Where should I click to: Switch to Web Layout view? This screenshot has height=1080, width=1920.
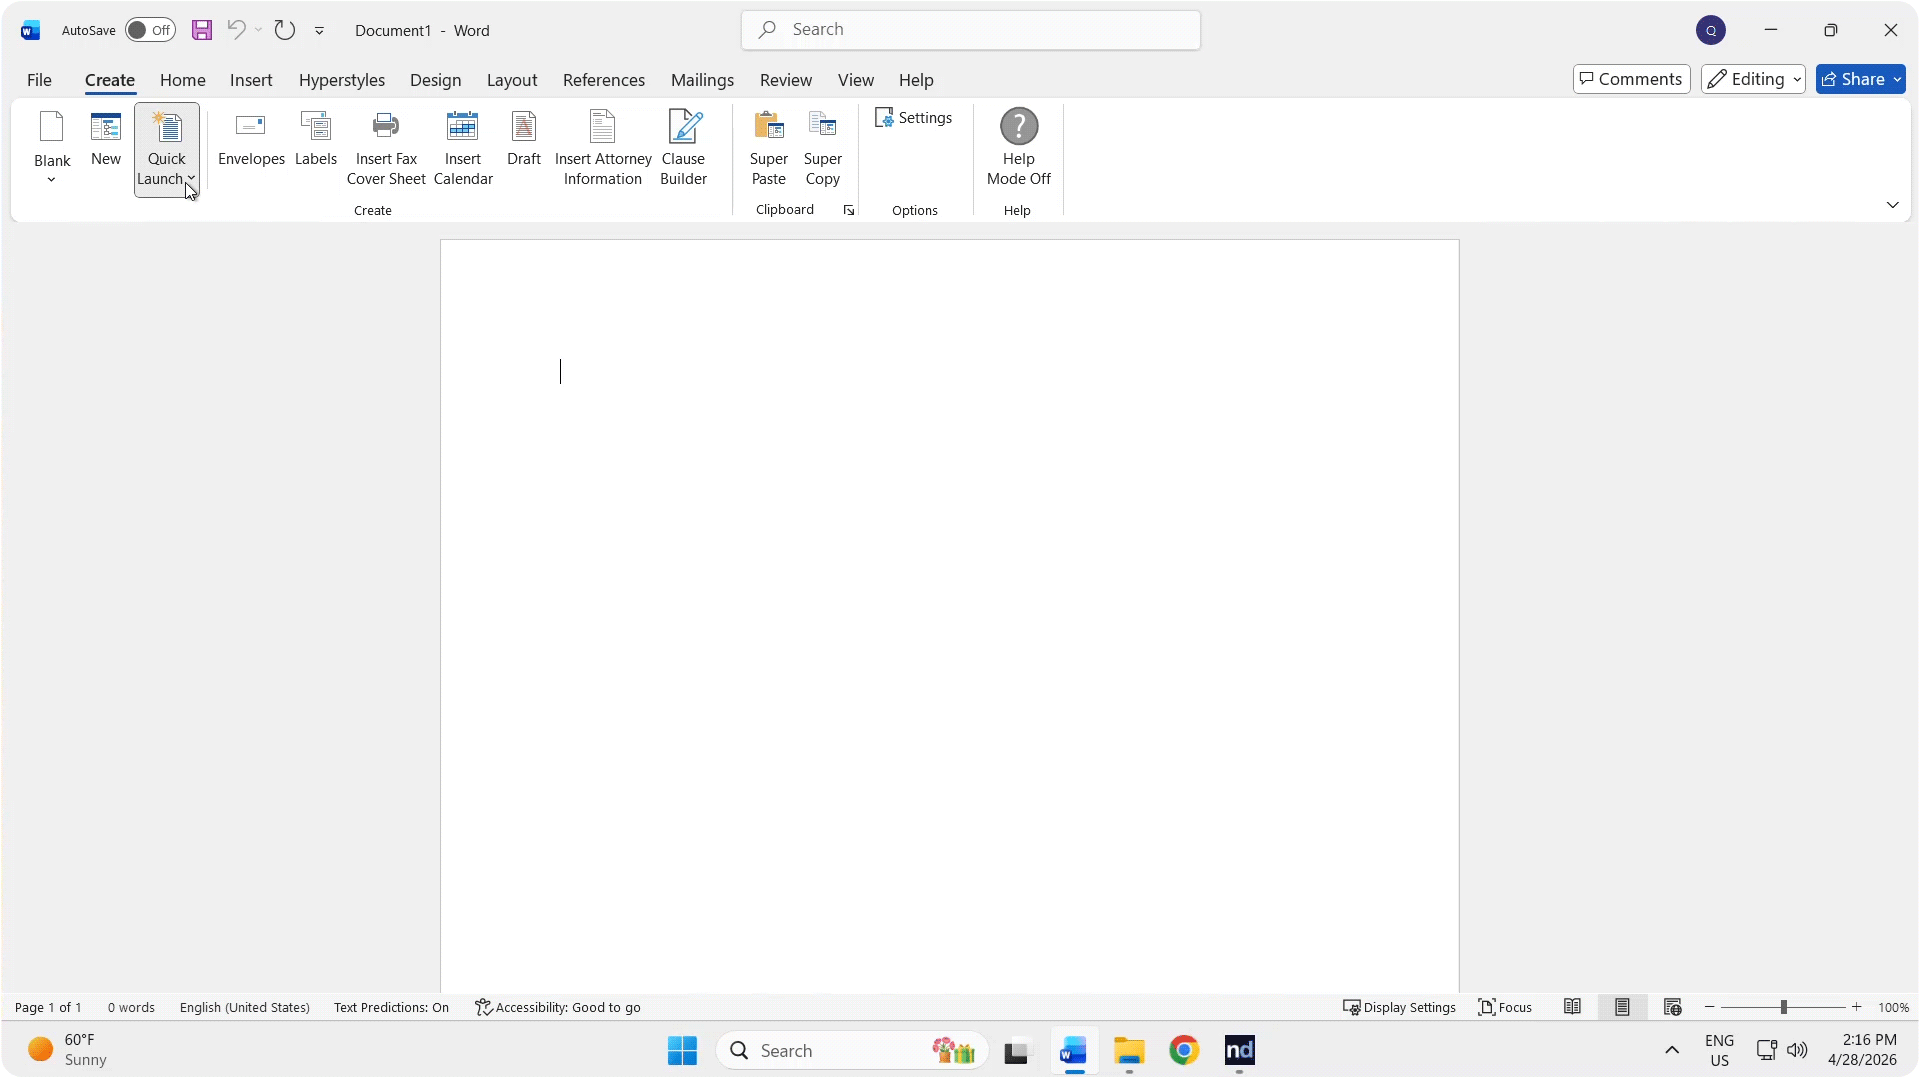pos(1672,1007)
